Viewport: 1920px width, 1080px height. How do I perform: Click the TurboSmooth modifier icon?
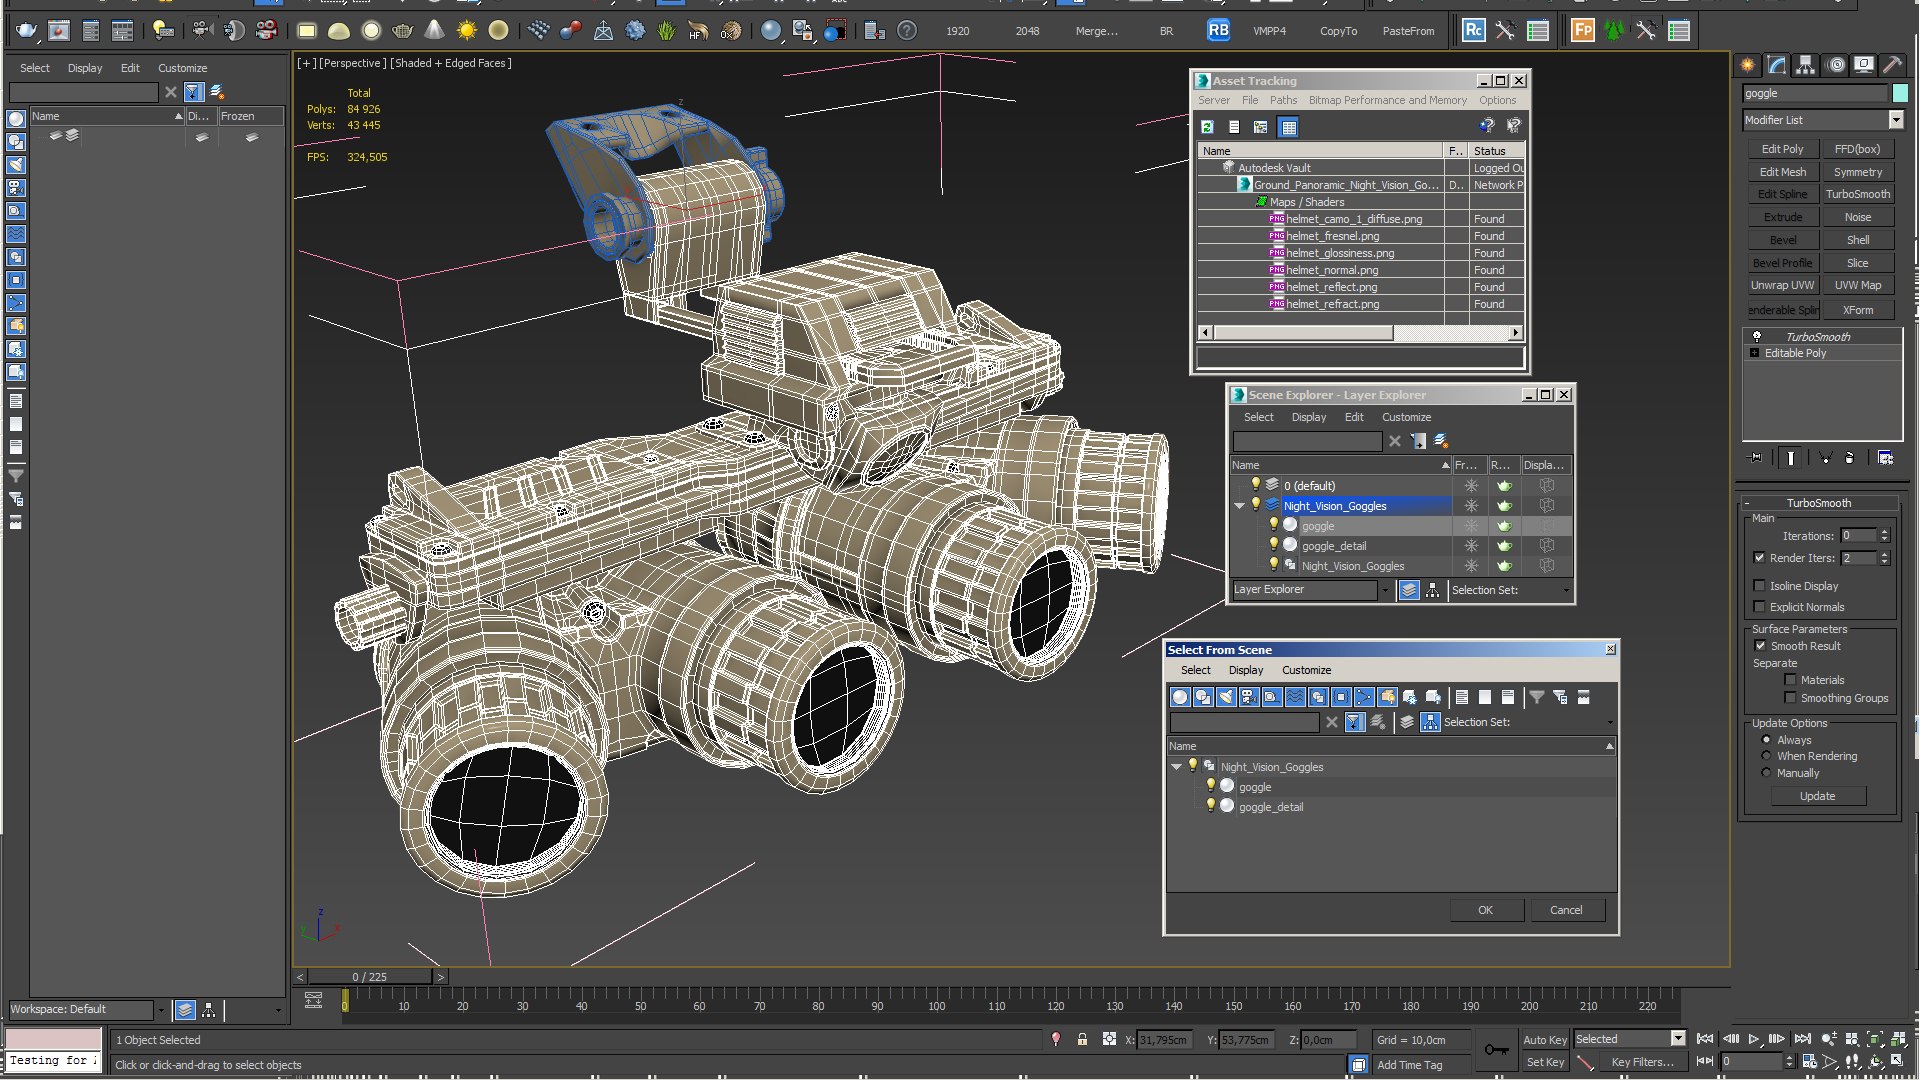coord(1755,336)
